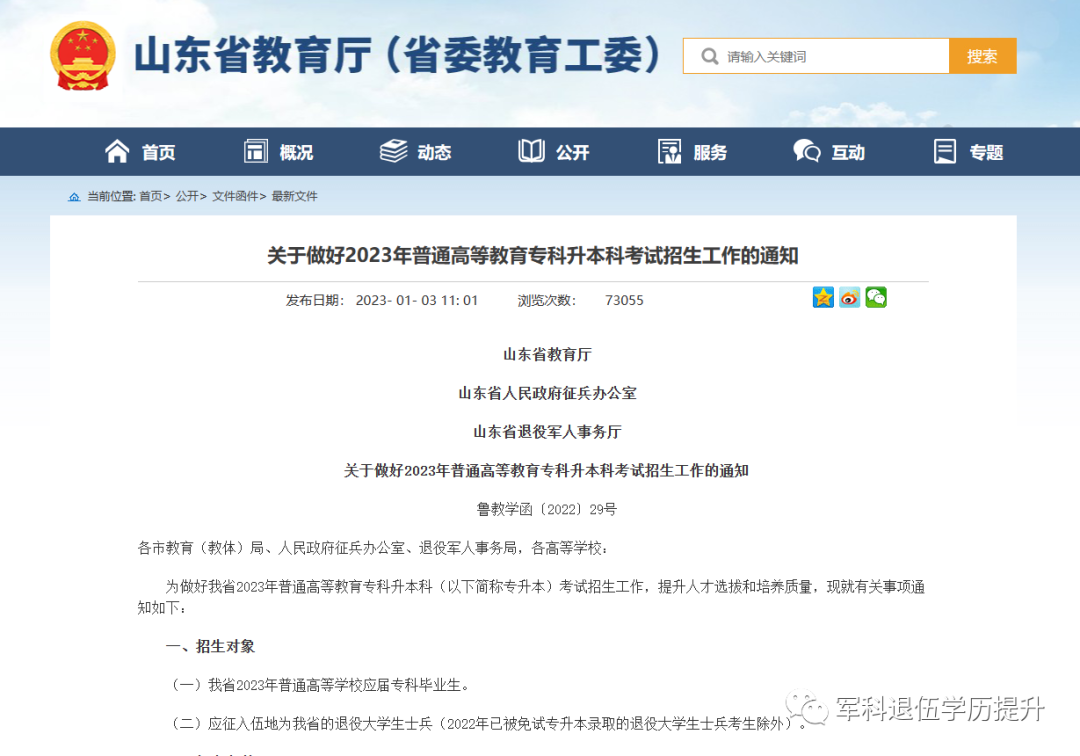1080x756 pixels.
Task: Click the small home icon in the breadcrumb
Action: click(x=74, y=196)
